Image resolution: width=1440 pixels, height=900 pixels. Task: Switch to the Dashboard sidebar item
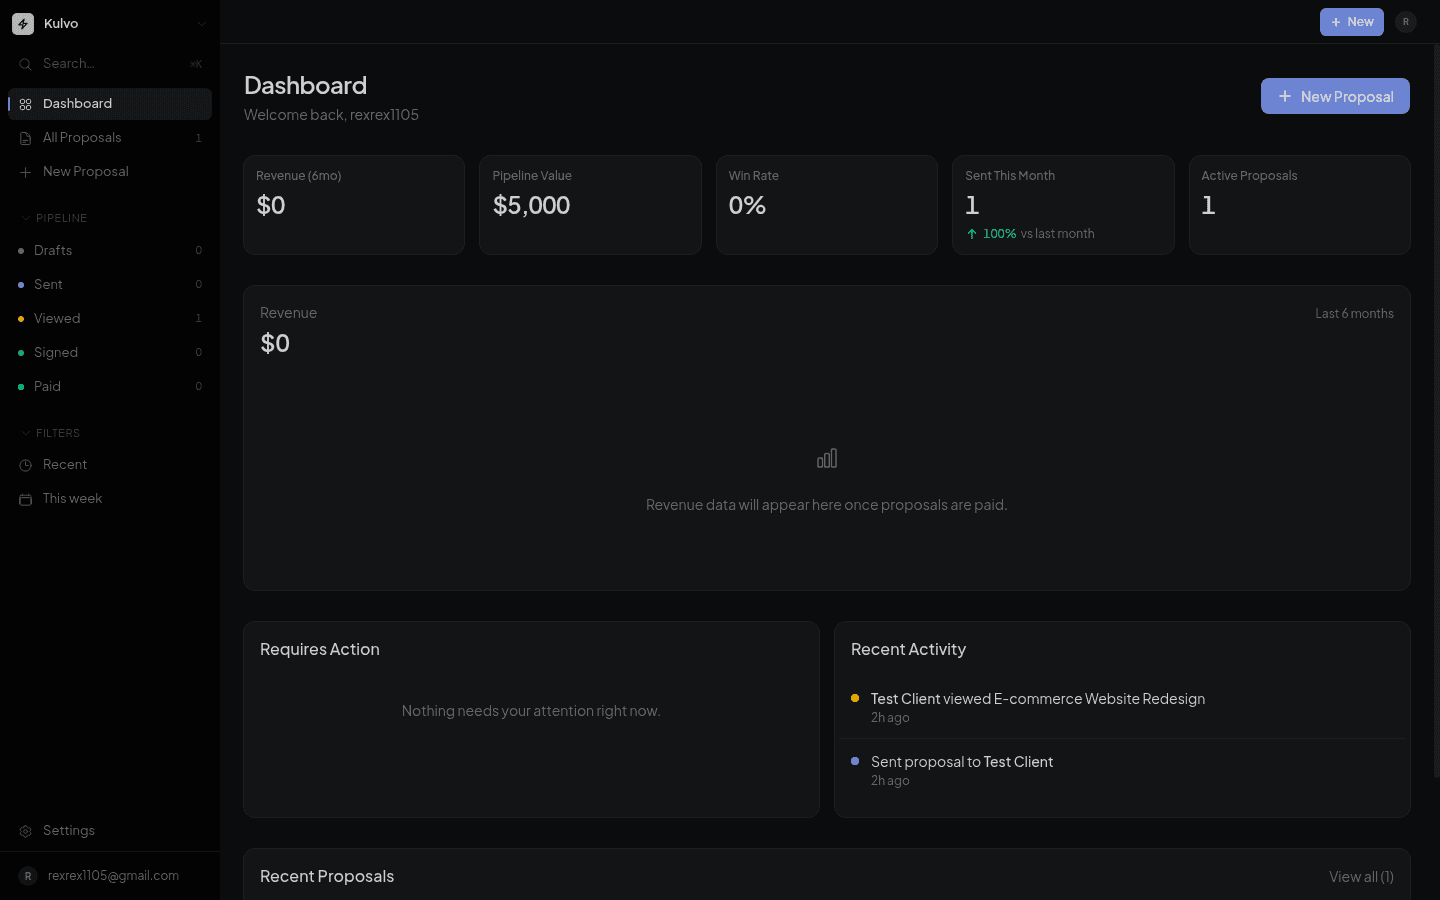[x=78, y=103]
